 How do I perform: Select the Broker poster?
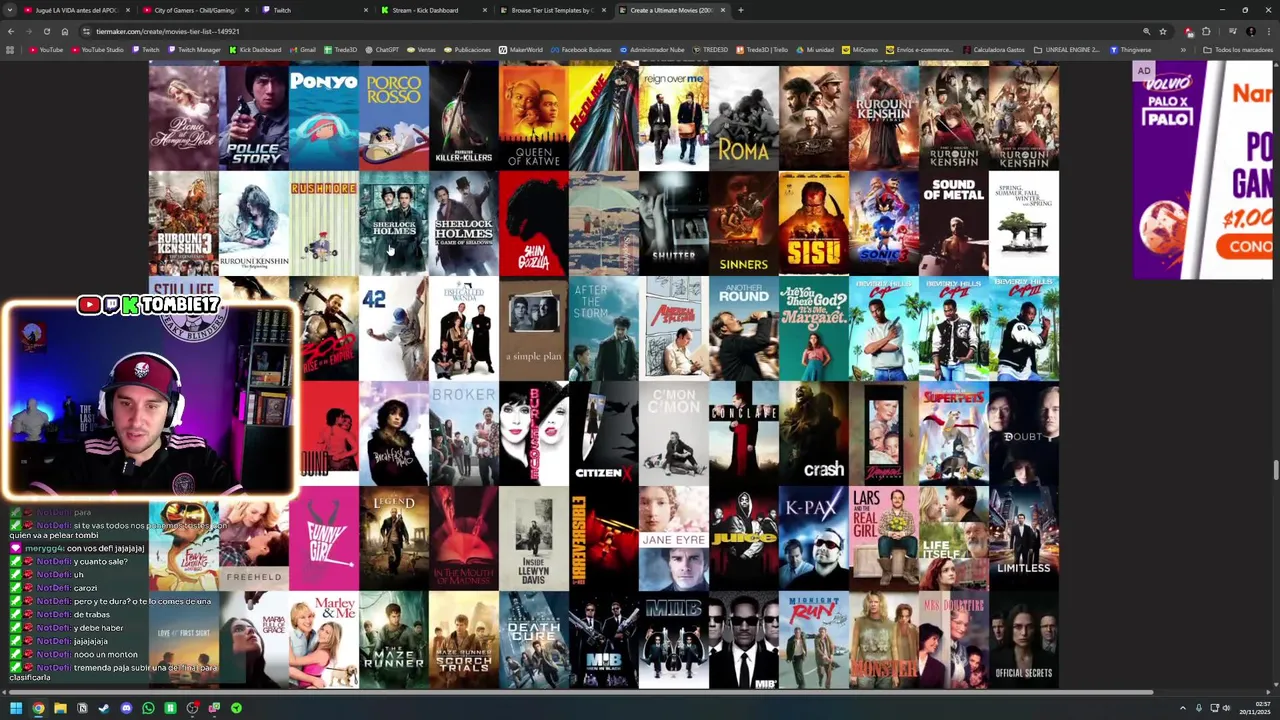pos(463,435)
